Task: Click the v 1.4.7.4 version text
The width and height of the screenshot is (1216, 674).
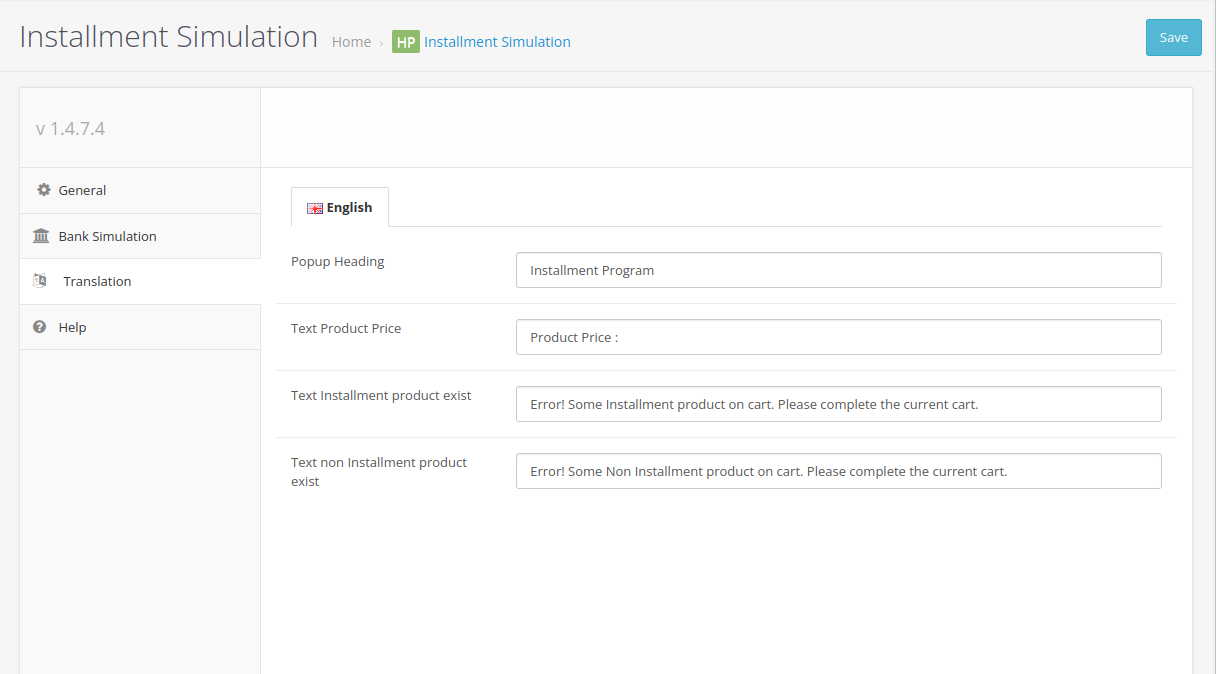Action: [x=70, y=128]
